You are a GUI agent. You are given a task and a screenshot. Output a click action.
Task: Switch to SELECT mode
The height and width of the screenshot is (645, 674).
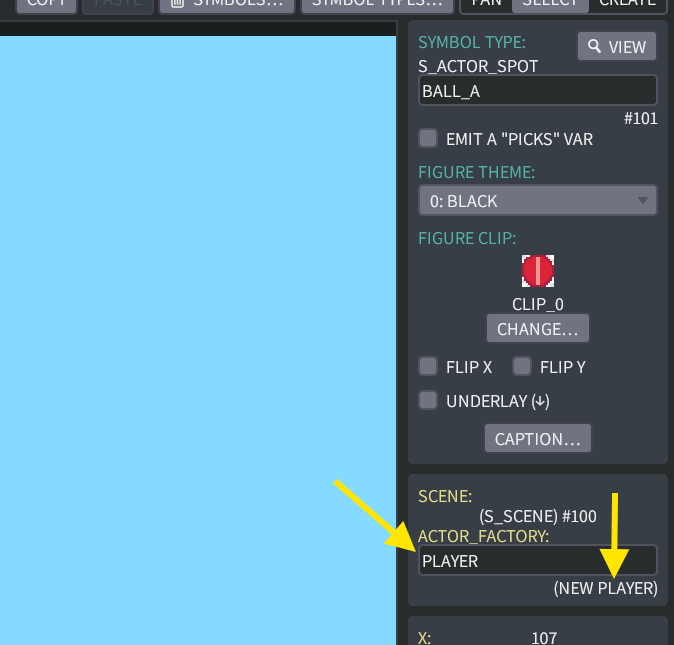click(550, 4)
